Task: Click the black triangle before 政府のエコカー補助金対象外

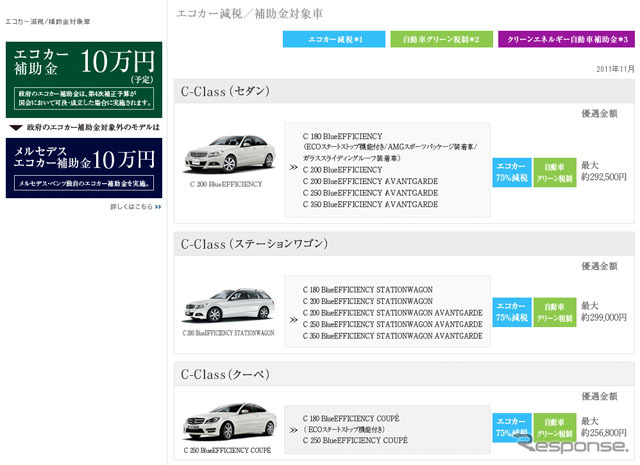Action: [16, 128]
